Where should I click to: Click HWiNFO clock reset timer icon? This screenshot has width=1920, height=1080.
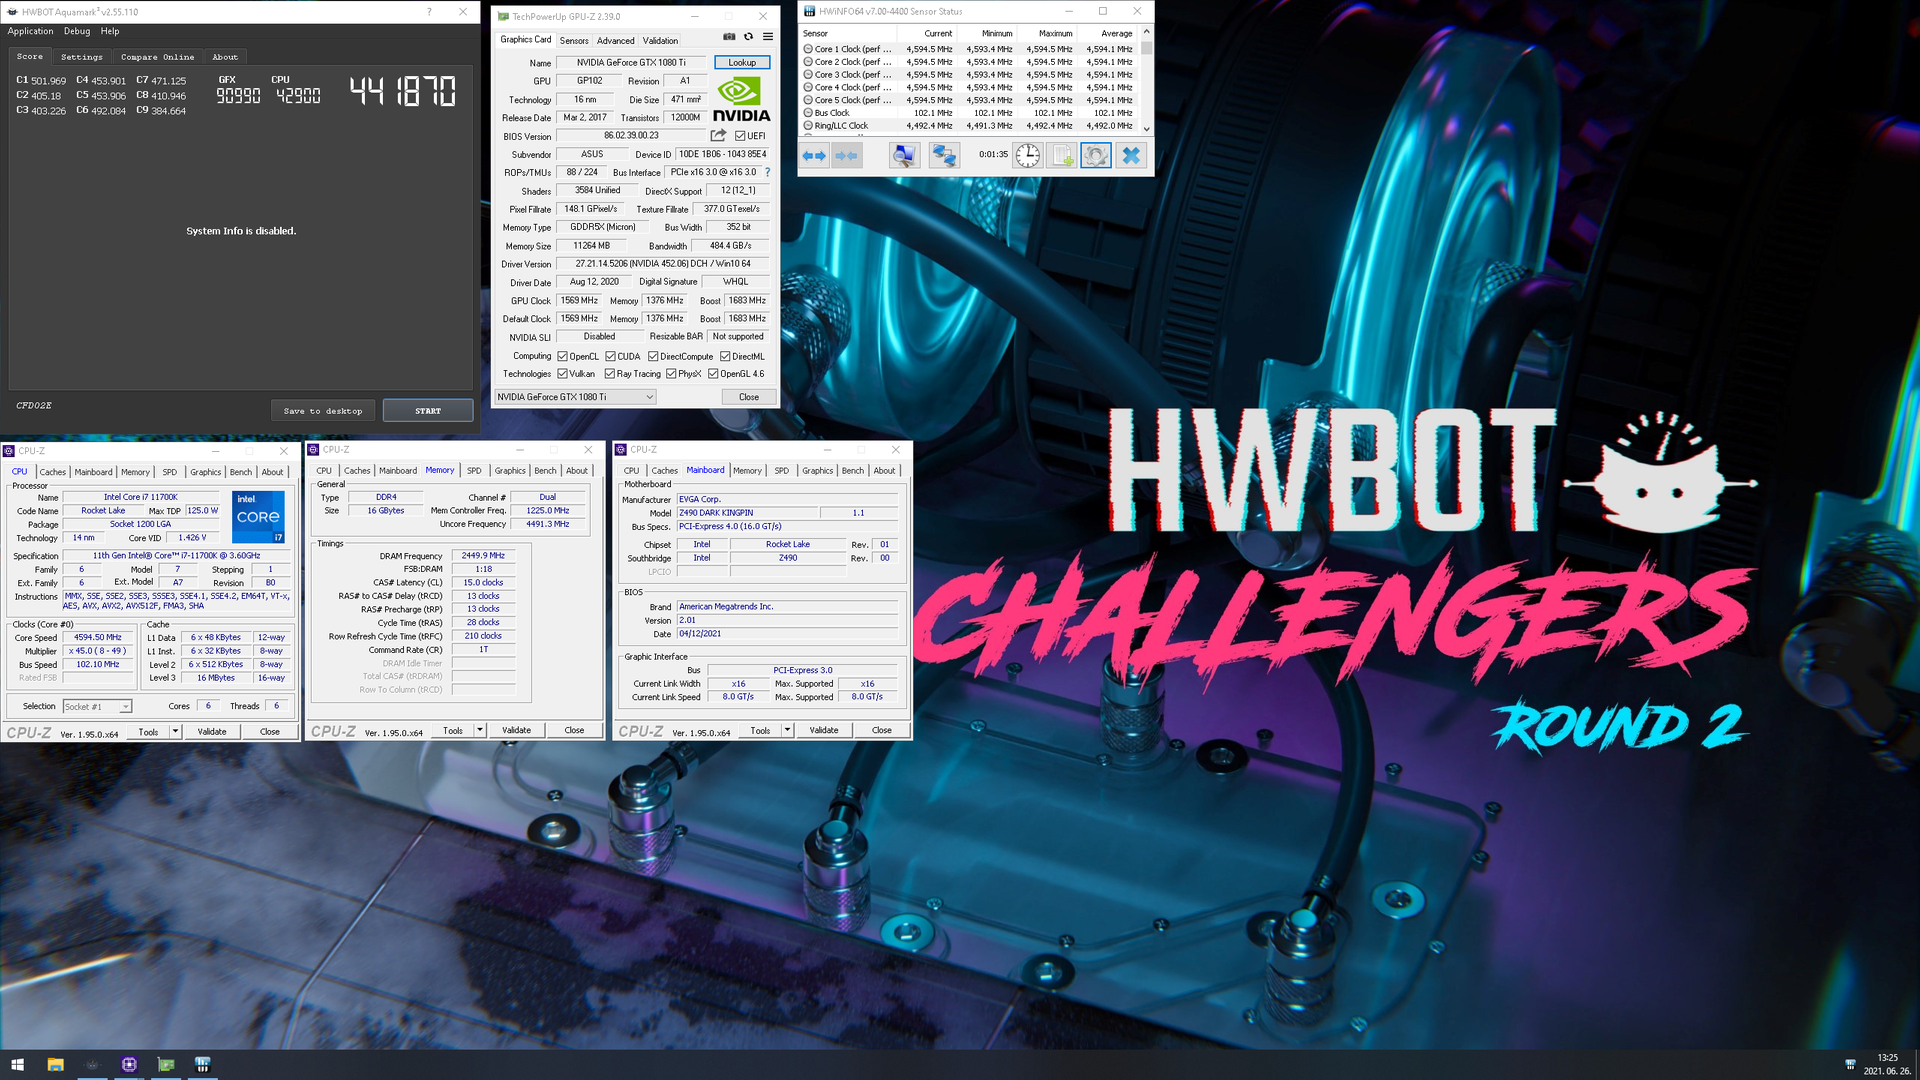[1027, 156]
